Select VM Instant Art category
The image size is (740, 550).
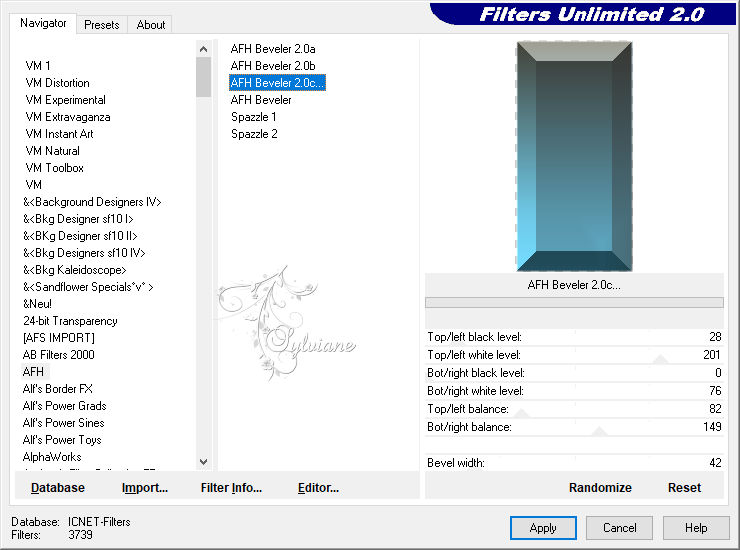pos(59,134)
